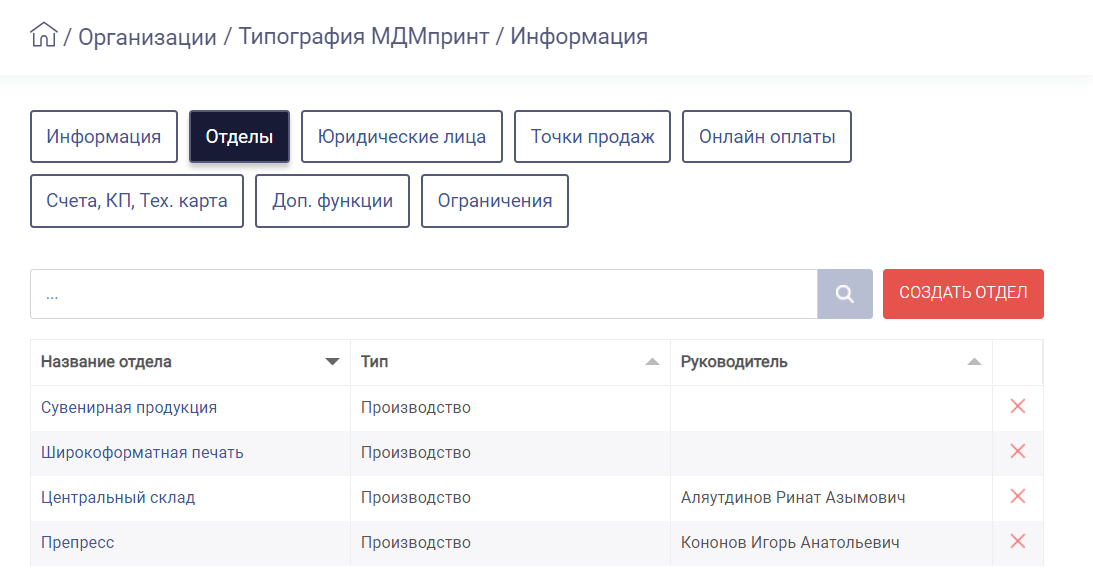Sort the Руководитель column
Viewport: 1093px width, 574px height.
tap(974, 361)
